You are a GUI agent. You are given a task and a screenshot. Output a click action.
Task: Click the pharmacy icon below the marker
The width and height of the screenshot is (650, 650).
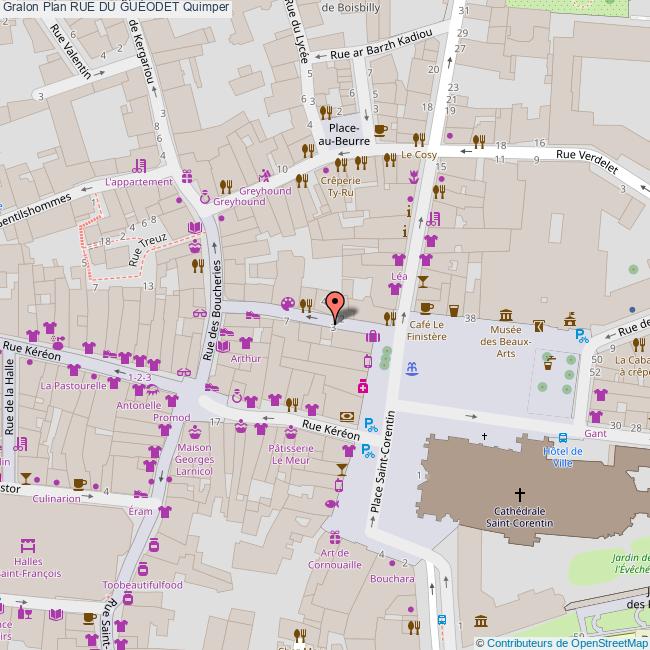tap(363, 386)
